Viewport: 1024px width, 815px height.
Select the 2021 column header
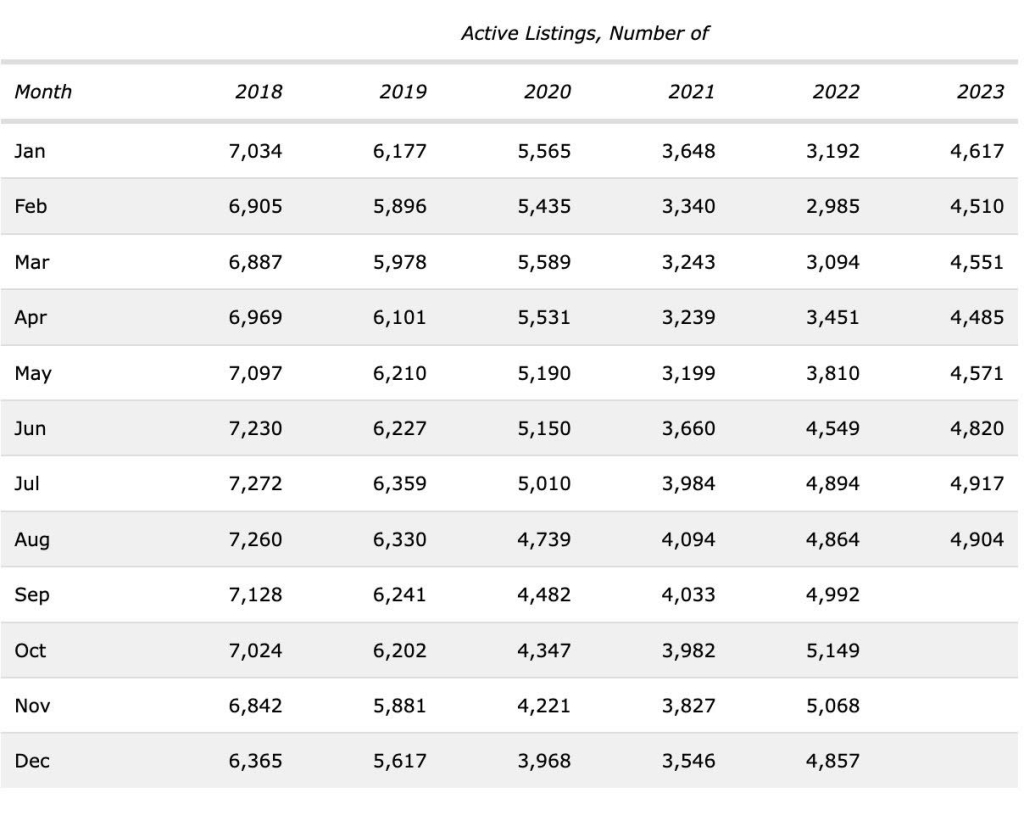pyautogui.click(x=691, y=92)
